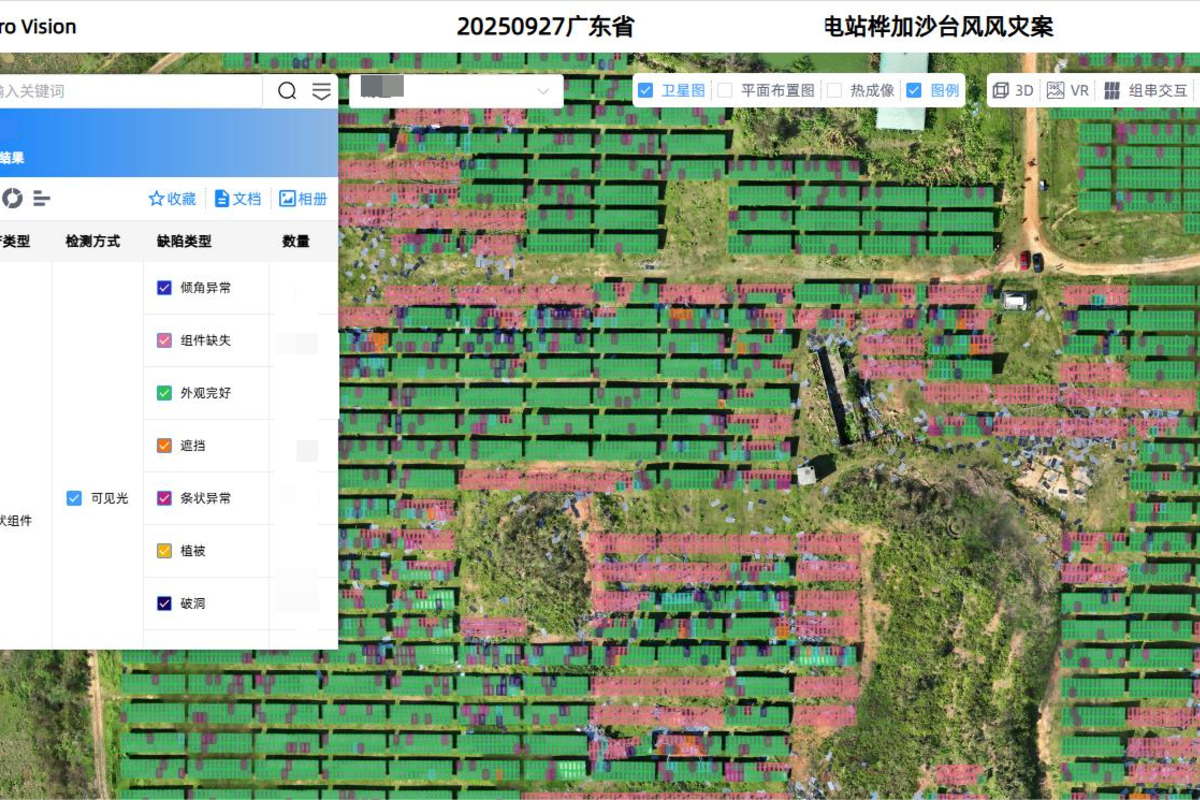Enable the 平面布置图 layer checkbox
Screen dimensions: 1200x800
(x=725, y=90)
